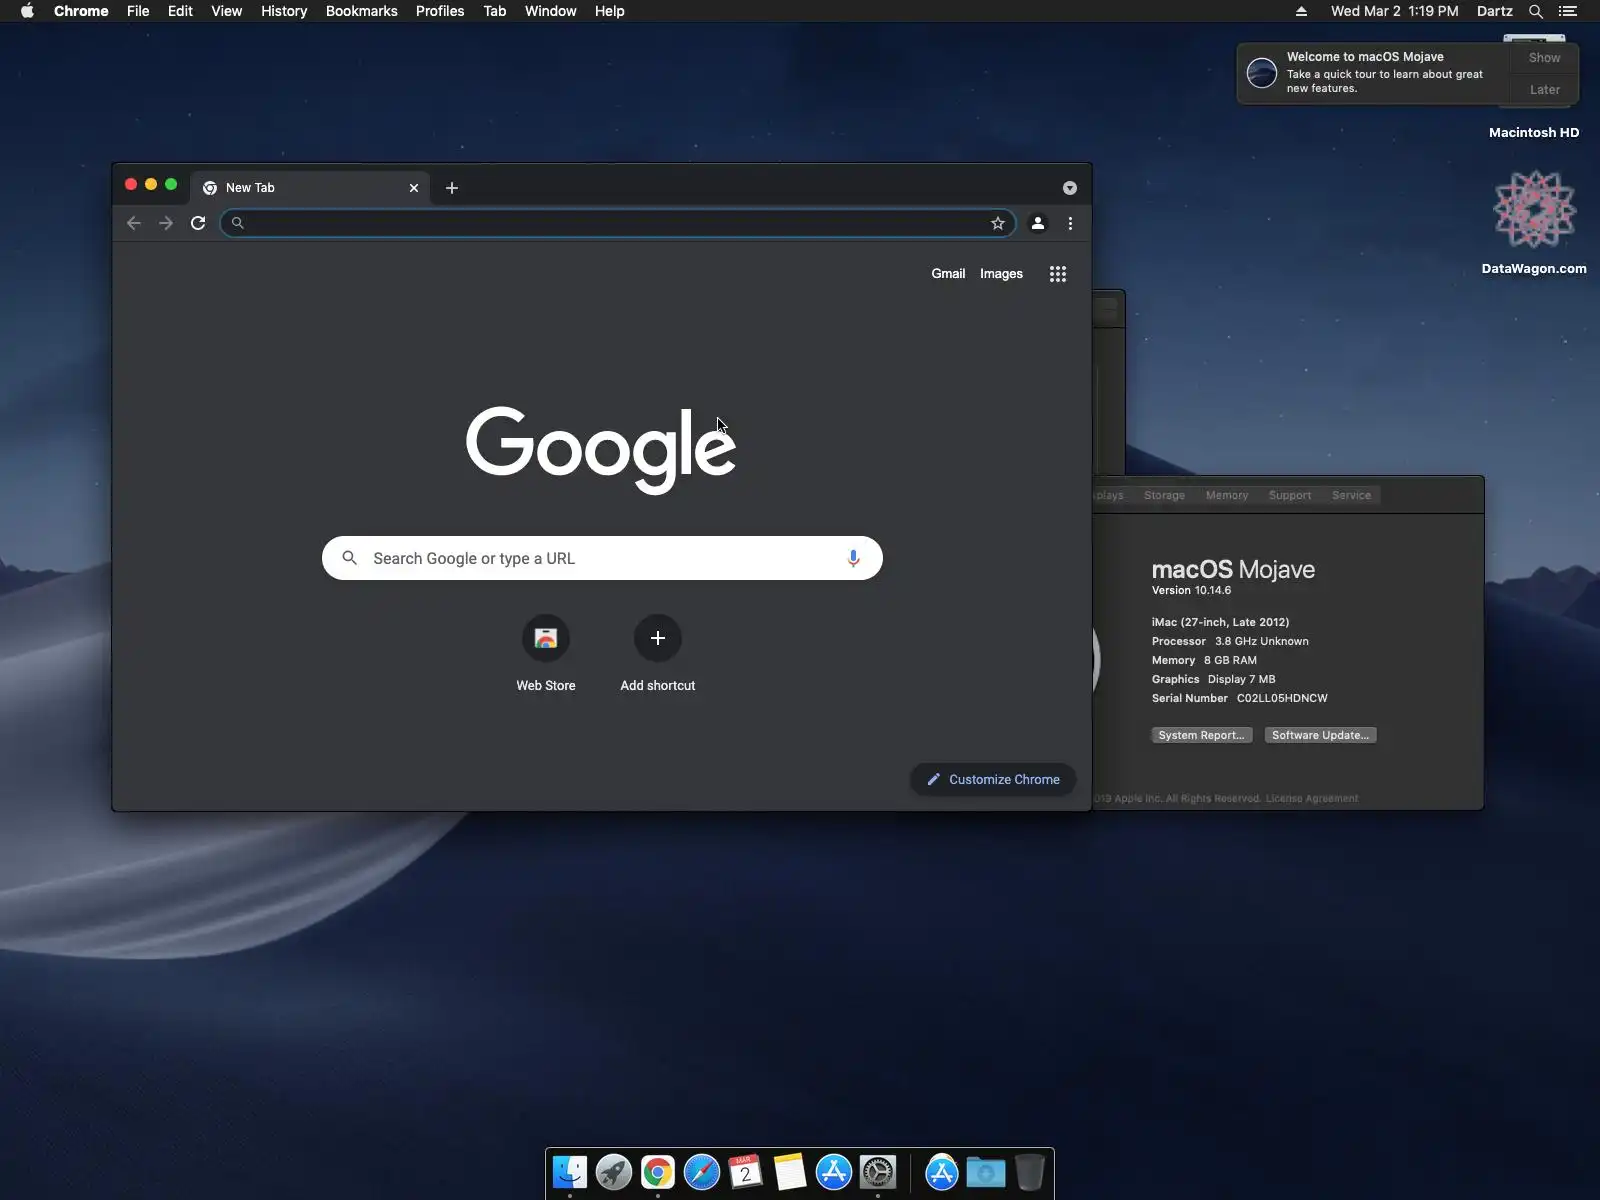Click the 8 GB RAM memory value
Image resolution: width=1600 pixels, height=1200 pixels.
(x=1230, y=660)
